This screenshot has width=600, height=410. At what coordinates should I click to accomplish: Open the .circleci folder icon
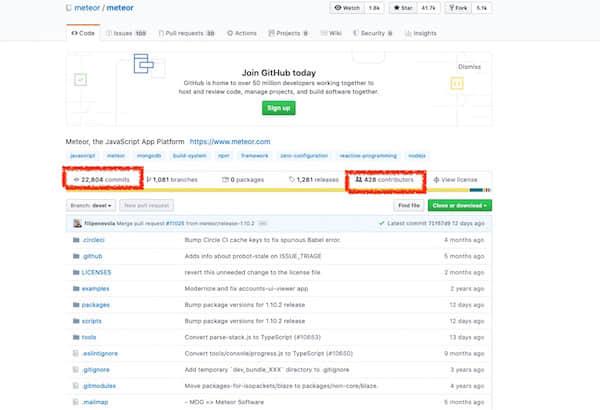point(76,242)
